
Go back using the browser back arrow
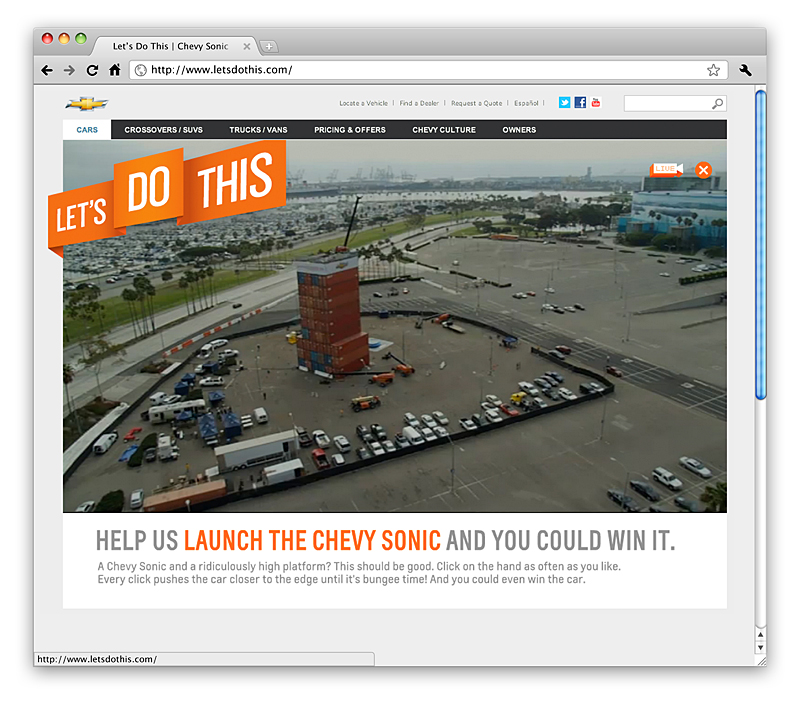click(47, 70)
